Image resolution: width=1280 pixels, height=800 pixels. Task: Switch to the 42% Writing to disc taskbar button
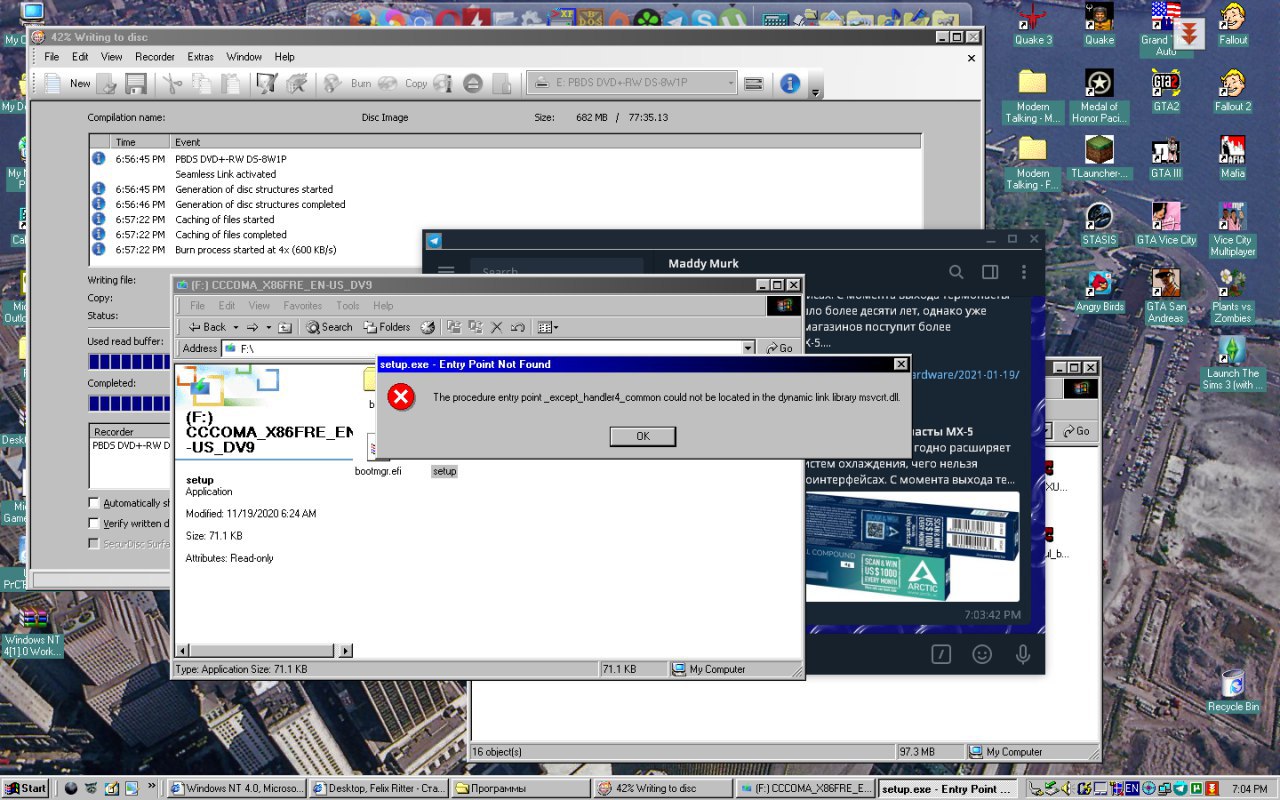[x=661, y=788]
